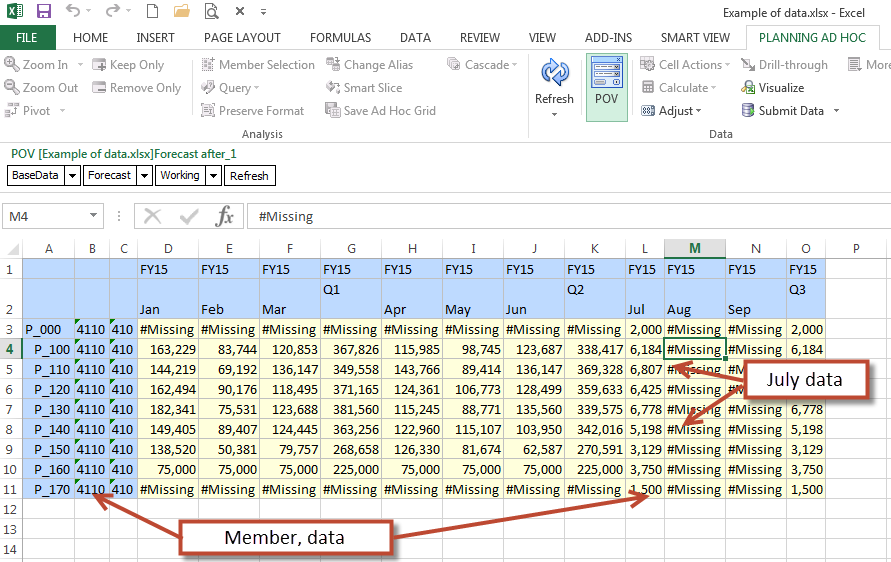Toggle the POV ribbon button
Image resolution: width=891 pixels, height=562 pixels.
click(x=606, y=88)
